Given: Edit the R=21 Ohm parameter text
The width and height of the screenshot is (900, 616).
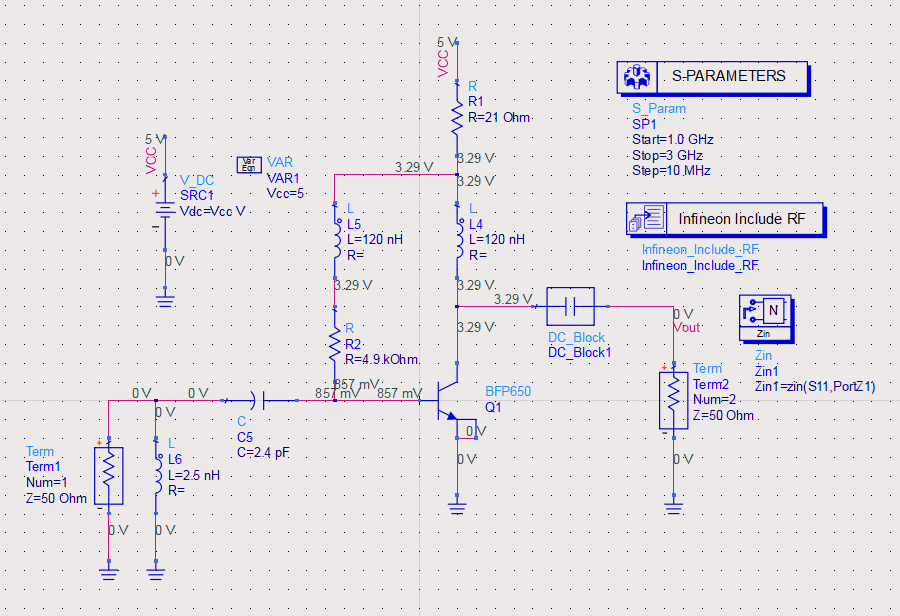Looking at the screenshot, I should pyautogui.click(x=499, y=117).
